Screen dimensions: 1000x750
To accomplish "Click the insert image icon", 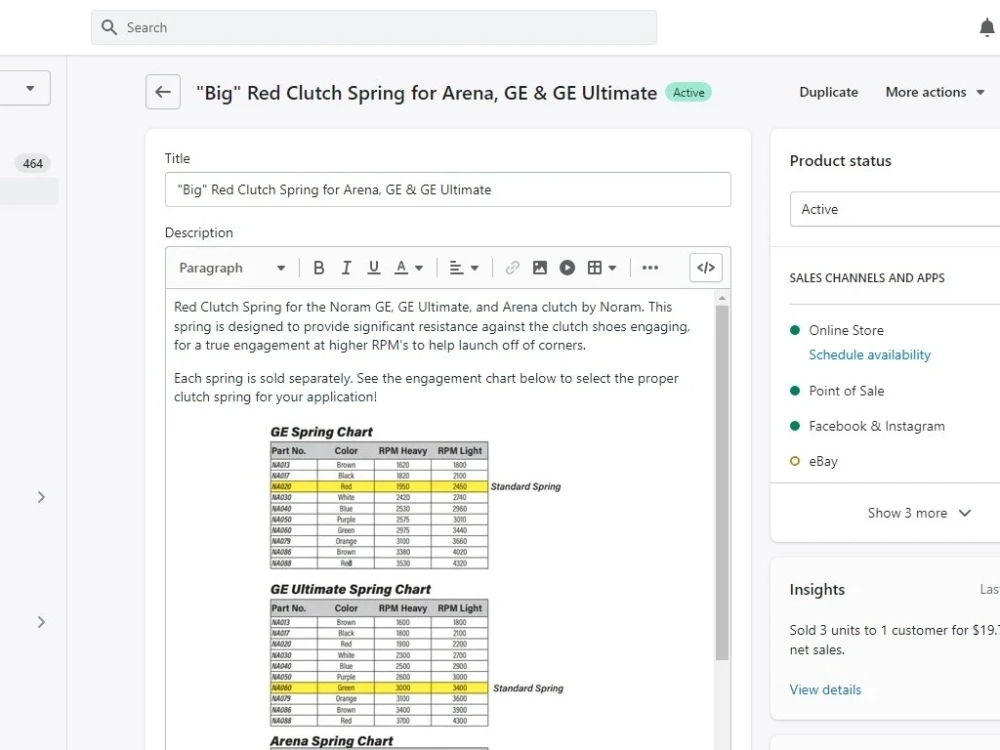I will [540, 268].
